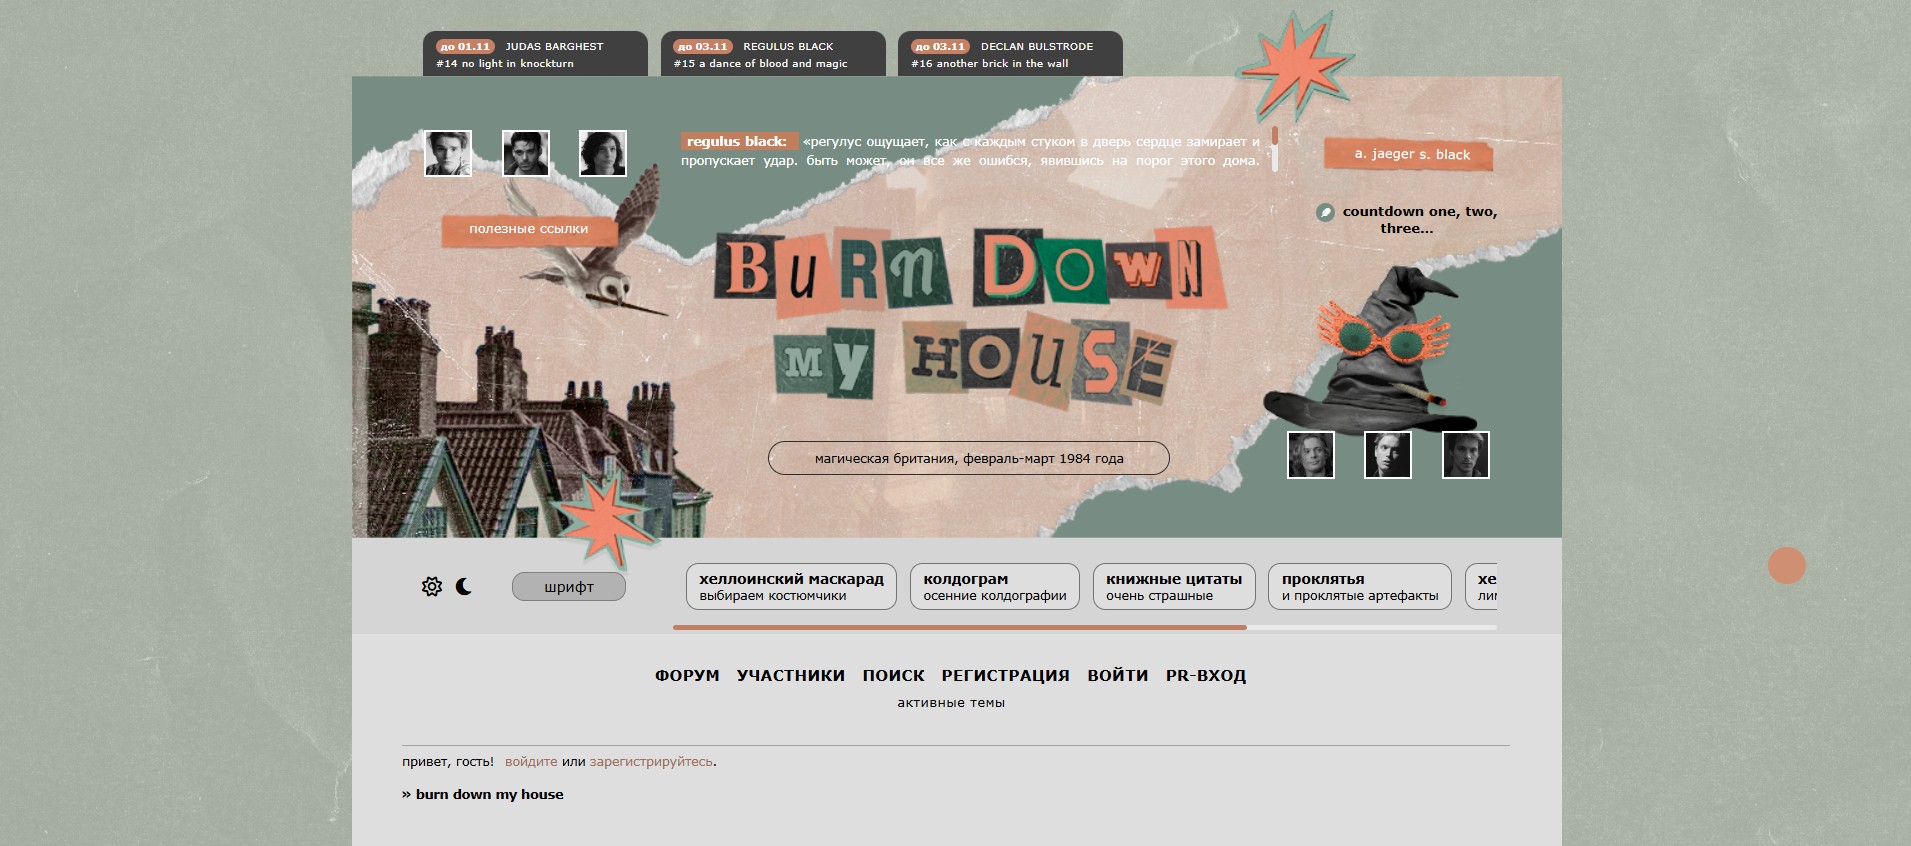
Task: Open the curly-haired woman avatar
Action: (x=602, y=154)
